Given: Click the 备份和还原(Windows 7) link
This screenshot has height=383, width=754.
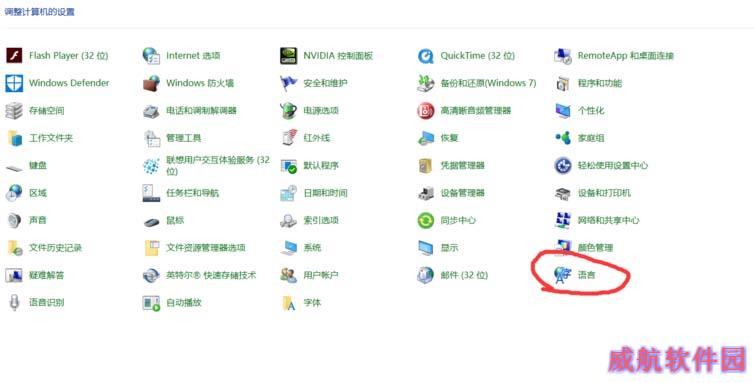Looking at the screenshot, I should (x=488, y=83).
